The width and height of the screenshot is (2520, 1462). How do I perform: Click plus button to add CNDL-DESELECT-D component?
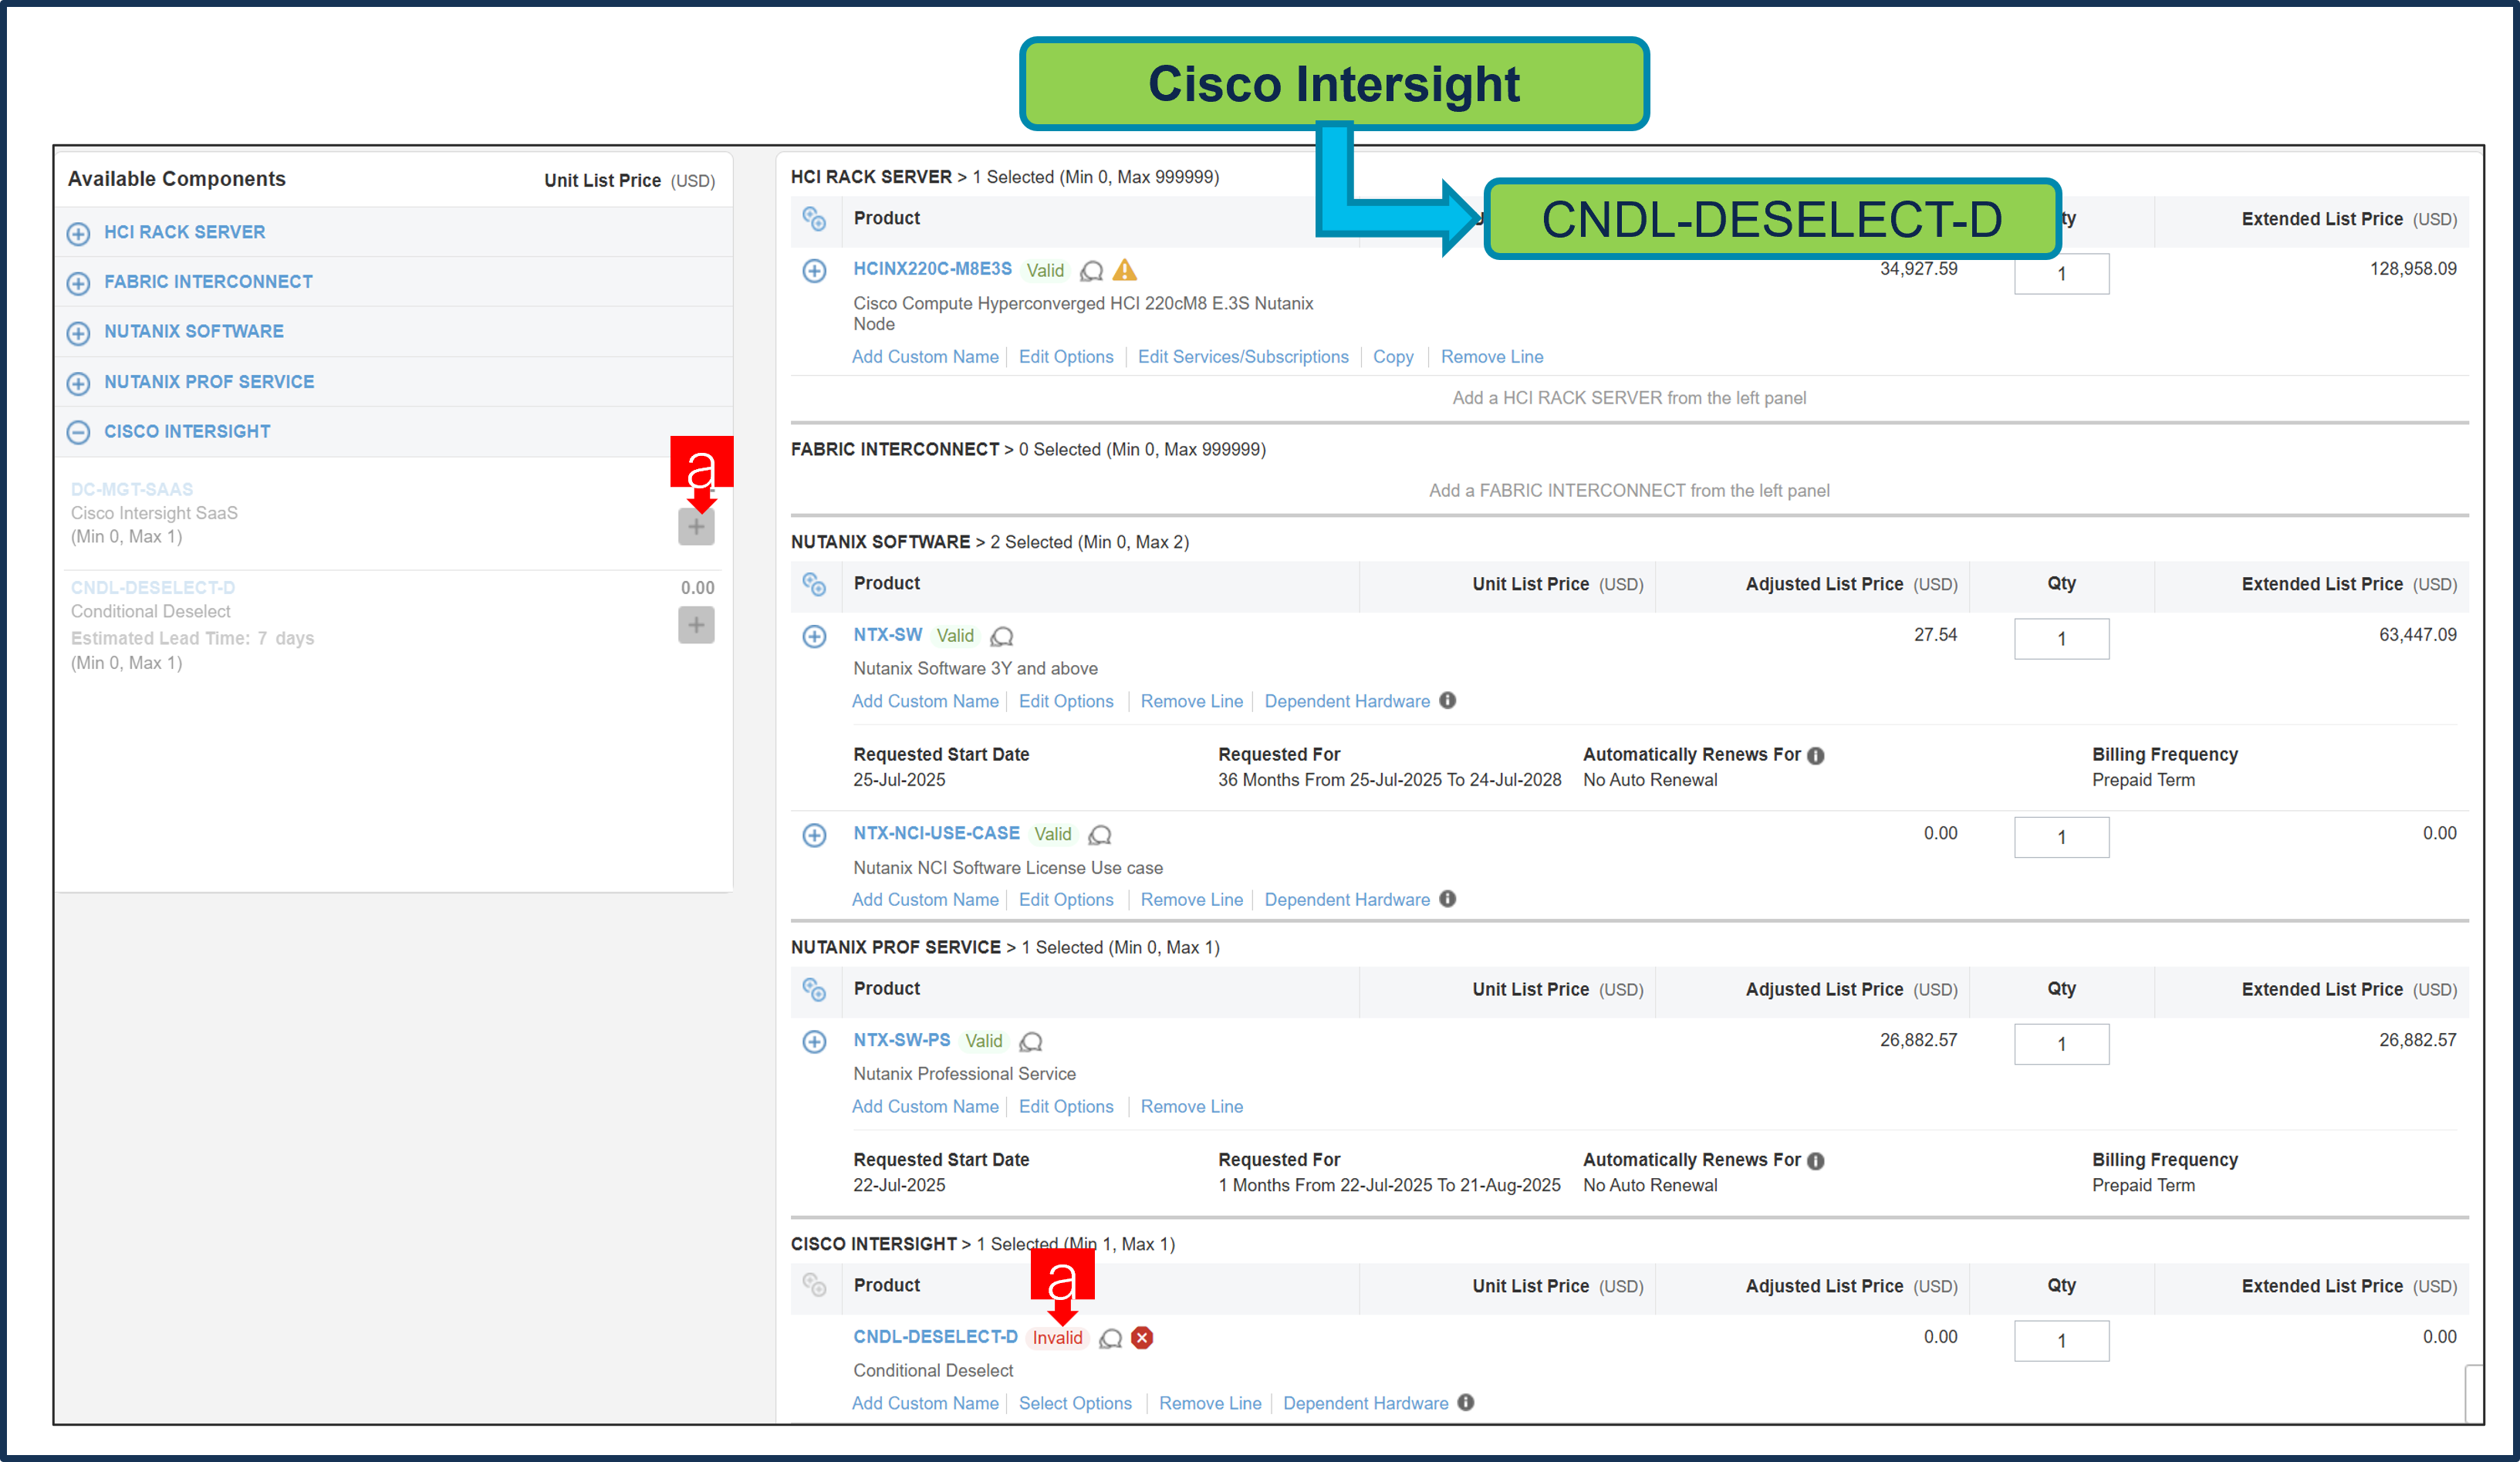[696, 625]
